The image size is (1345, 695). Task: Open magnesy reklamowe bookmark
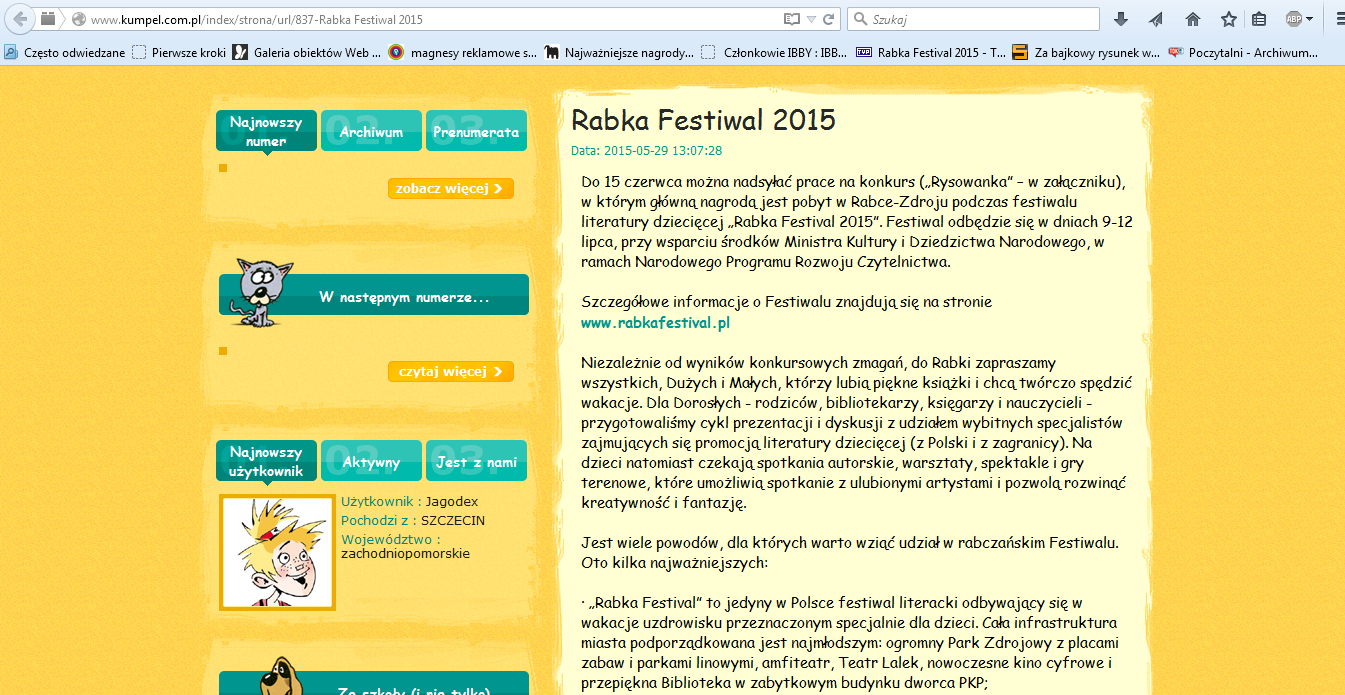463,53
